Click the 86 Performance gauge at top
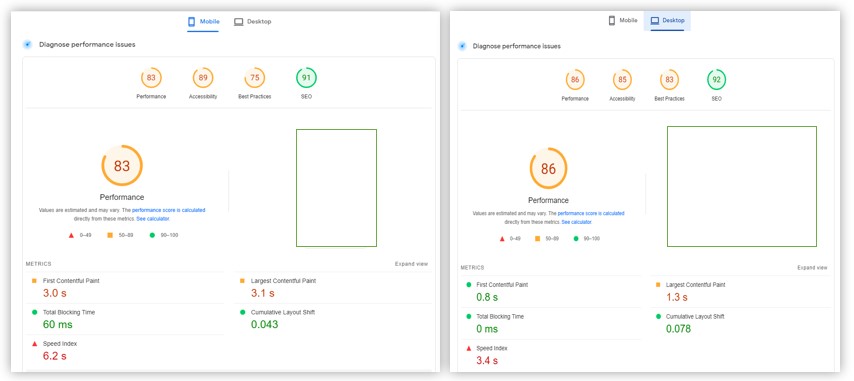 (x=575, y=80)
